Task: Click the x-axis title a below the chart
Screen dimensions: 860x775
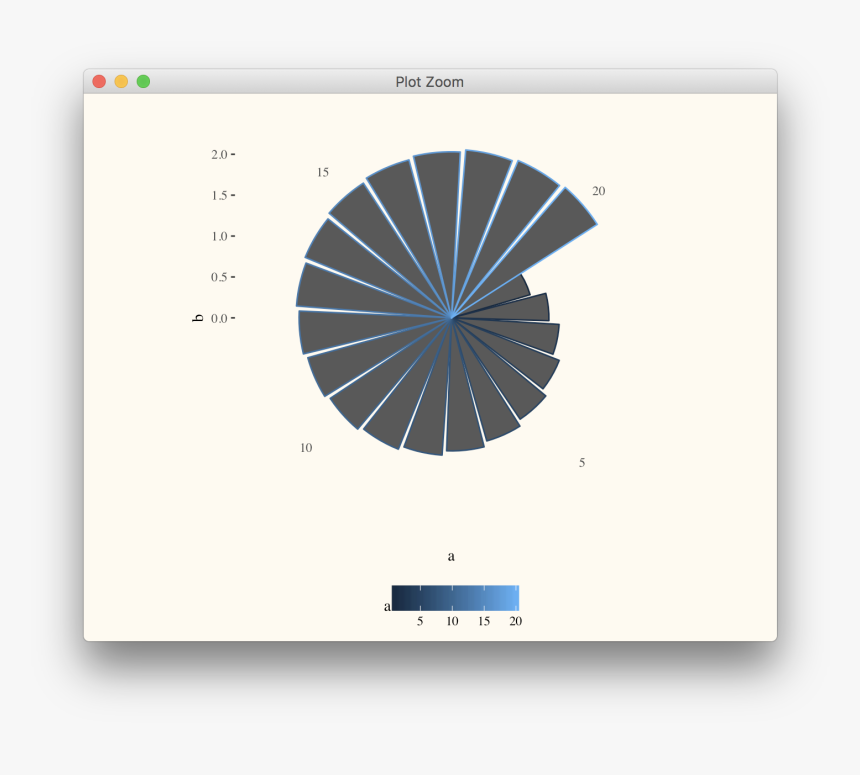Action: tap(451, 556)
